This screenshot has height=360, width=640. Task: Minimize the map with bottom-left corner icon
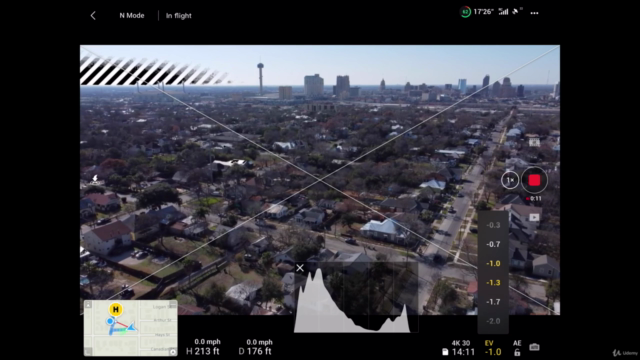(88, 352)
